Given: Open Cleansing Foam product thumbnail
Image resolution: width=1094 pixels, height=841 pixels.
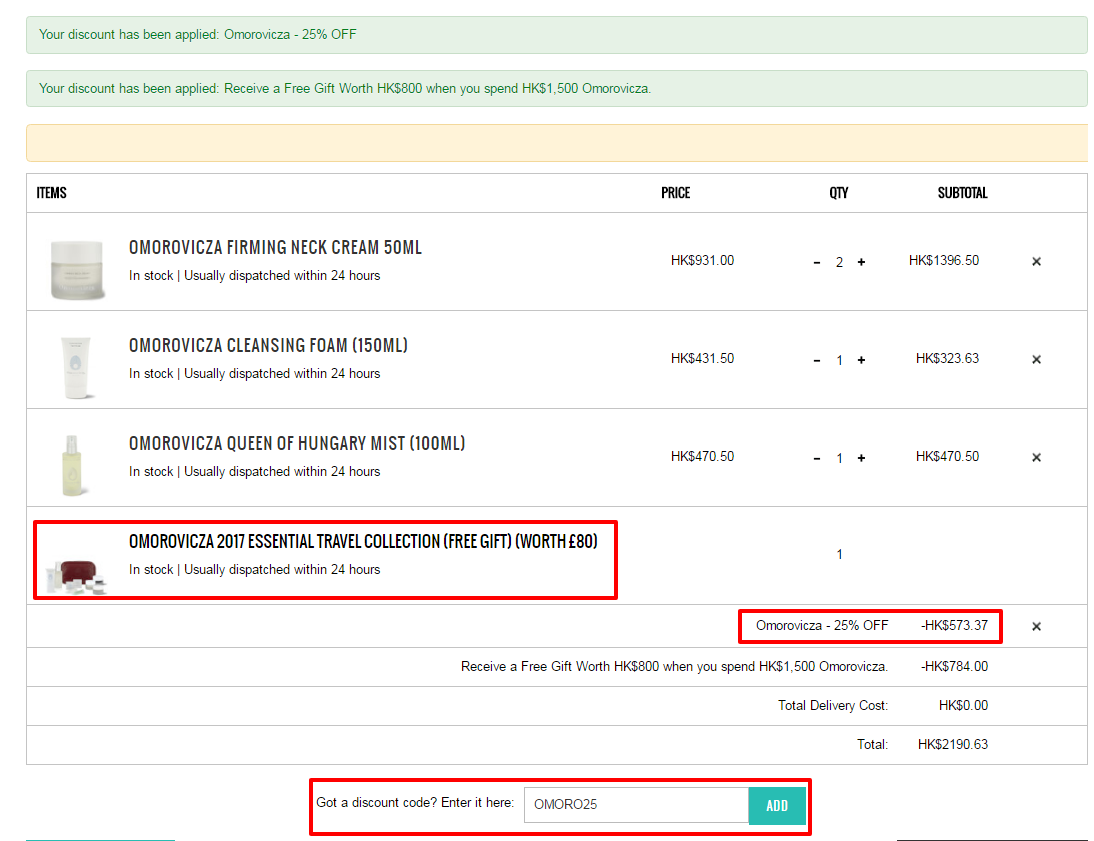Looking at the screenshot, I should tap(76, 367).
